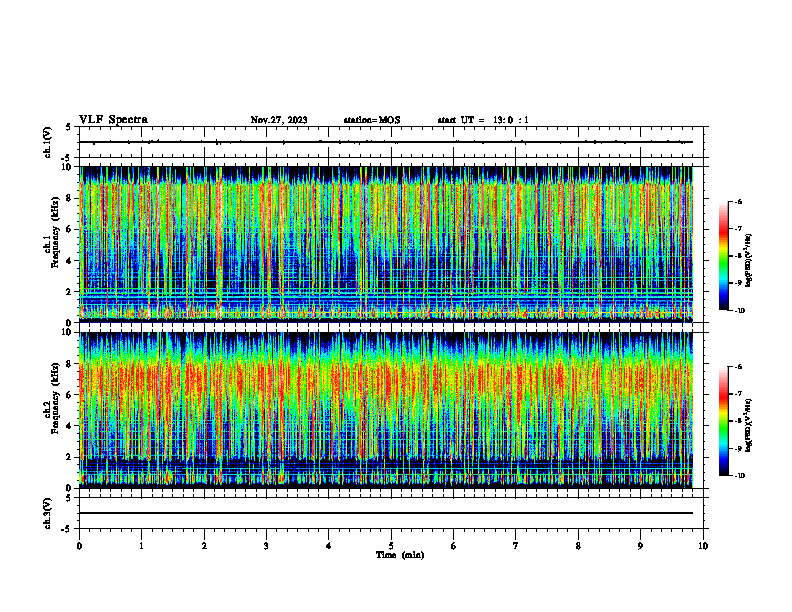Click the "-7" label on ch.2 color bar
792x612 pixels.
point(738,394)
